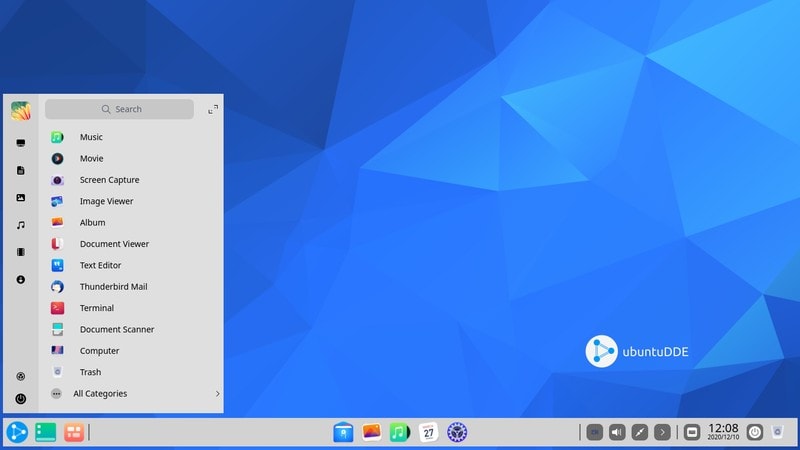Click the orange show desktop dock icon
This screenshot has width=800, height=450.
(x=74, y=433)
